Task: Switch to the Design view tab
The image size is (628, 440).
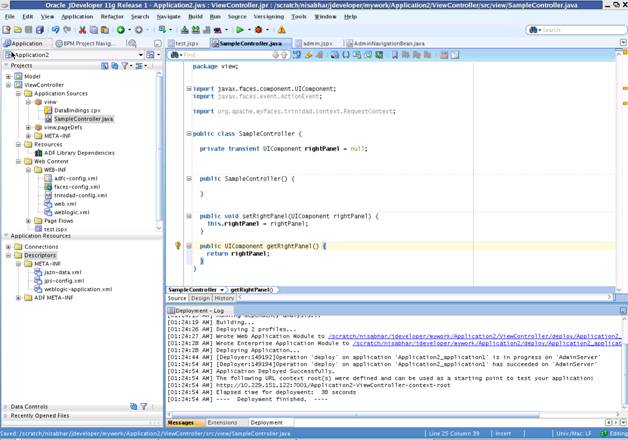Action: pyautogui.click(x=200, y=298)
